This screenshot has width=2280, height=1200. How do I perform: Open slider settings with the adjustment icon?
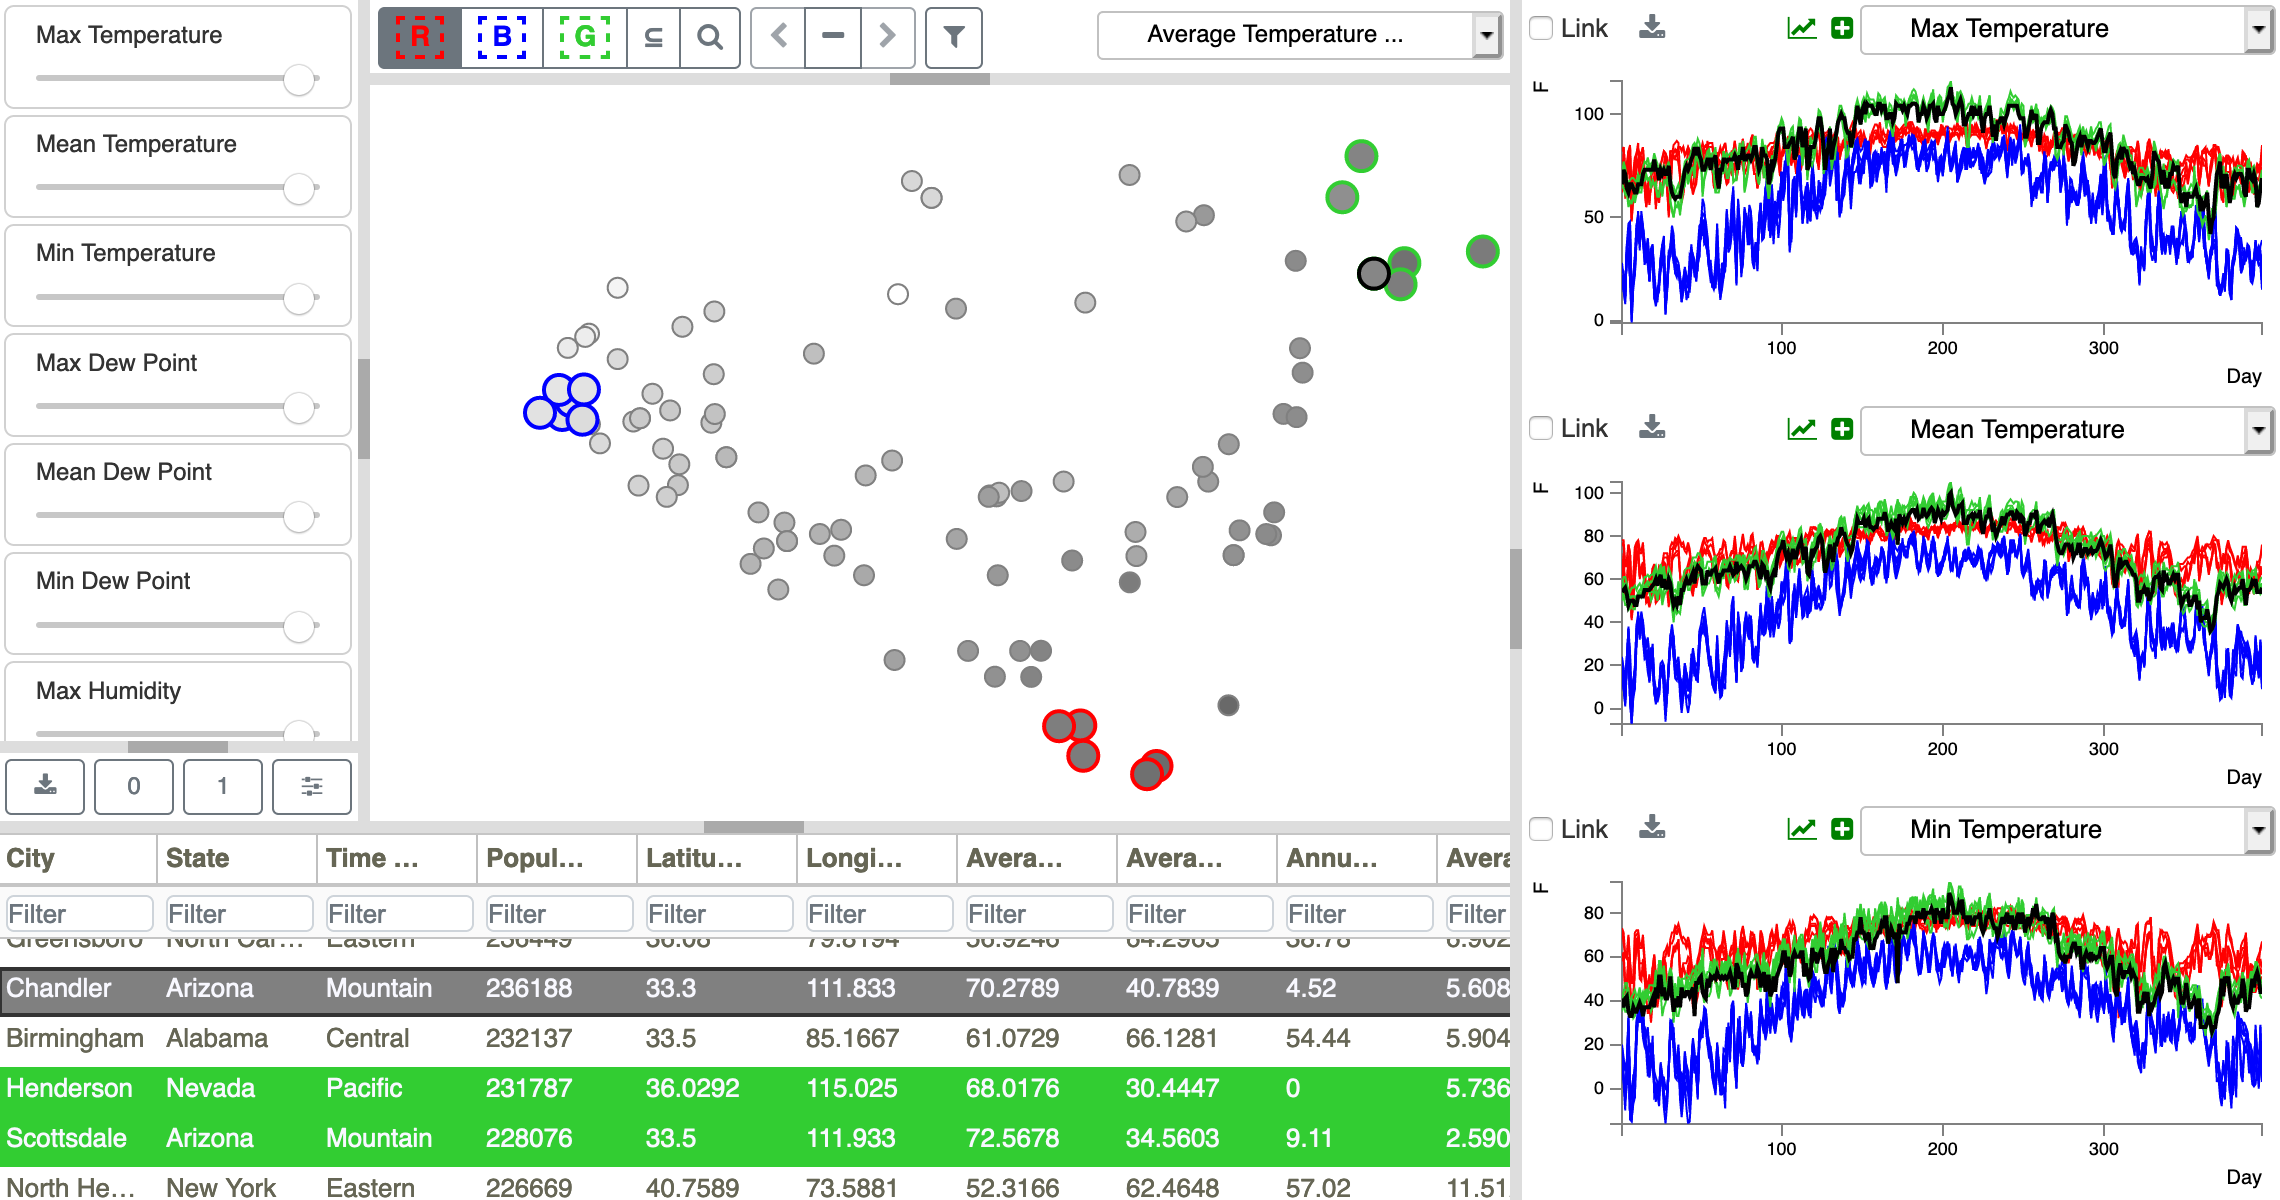click(x=312, y=786)
